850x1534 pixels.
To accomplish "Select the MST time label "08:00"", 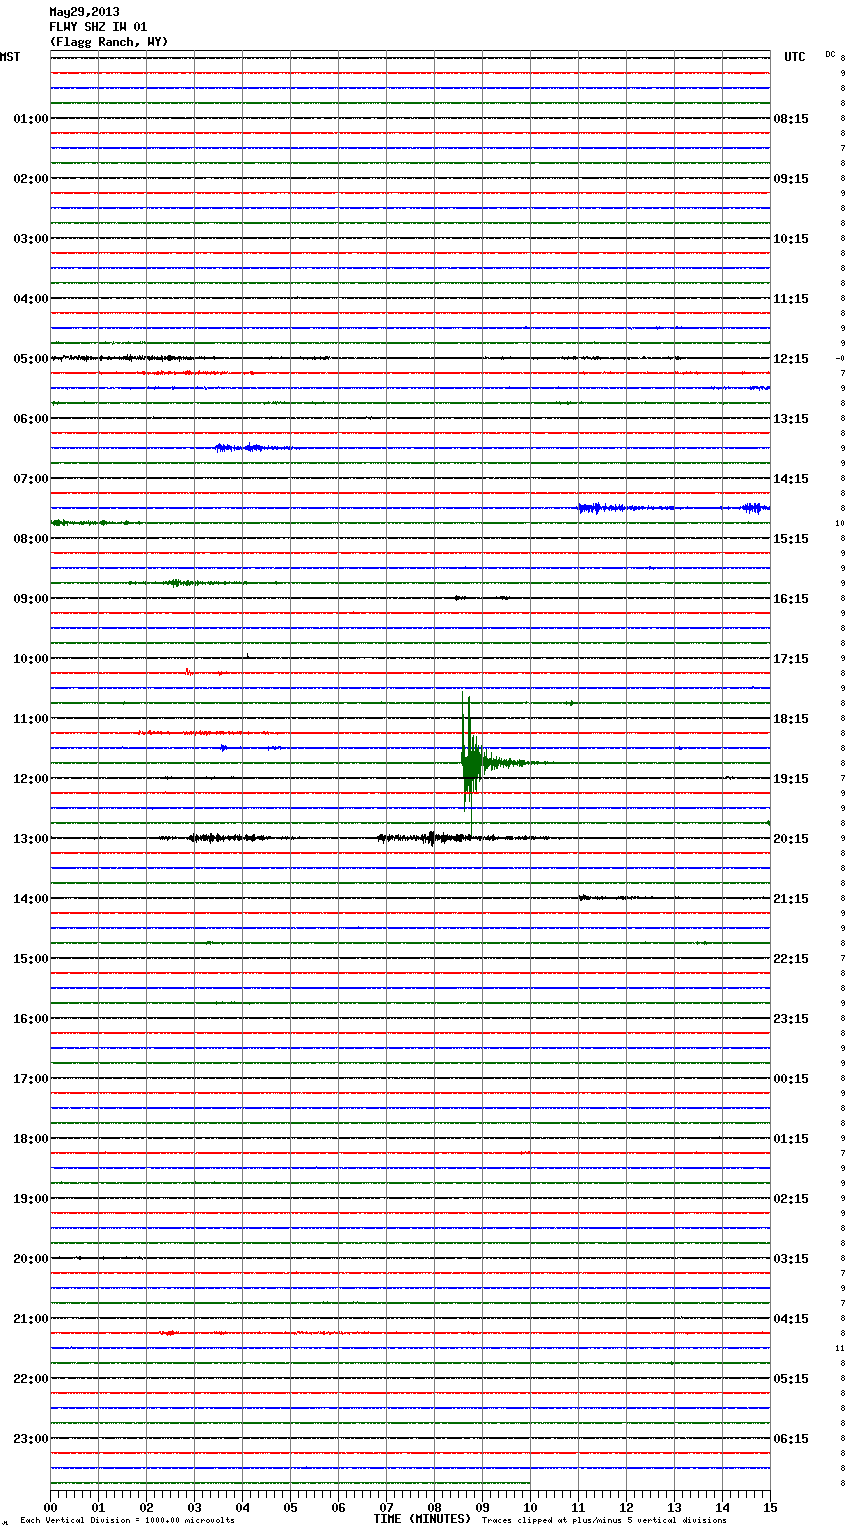I will click(x=31, y=539).
